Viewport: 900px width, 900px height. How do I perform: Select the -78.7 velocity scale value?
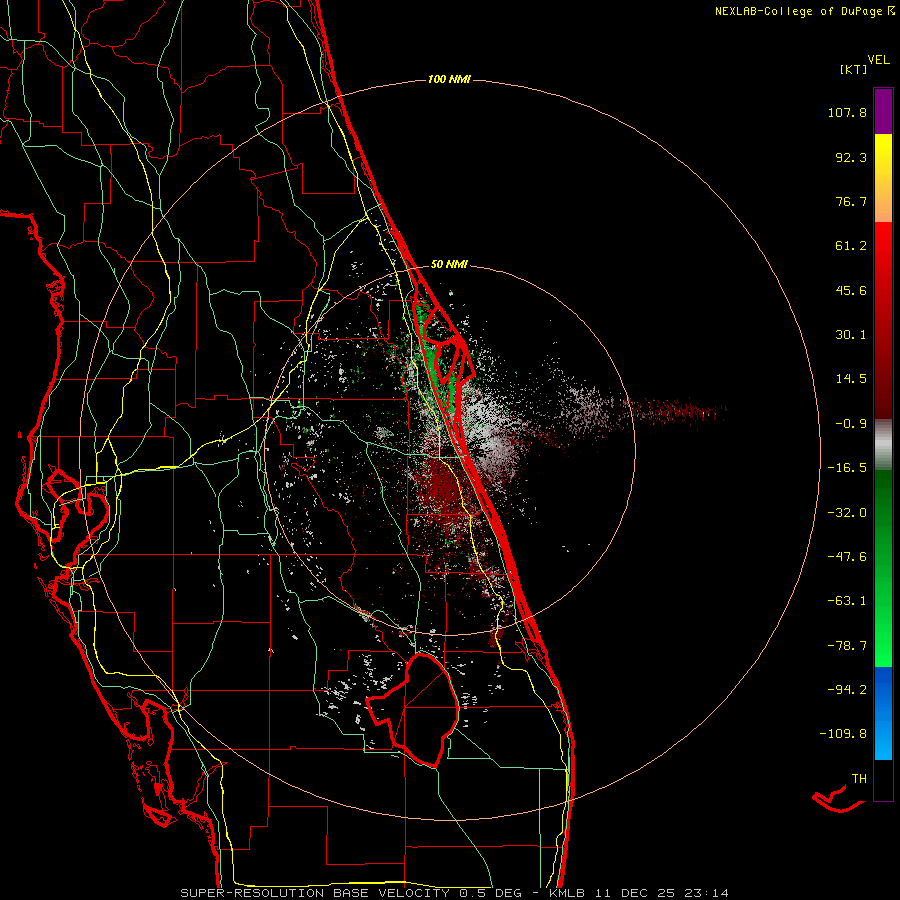pos(847,646)
